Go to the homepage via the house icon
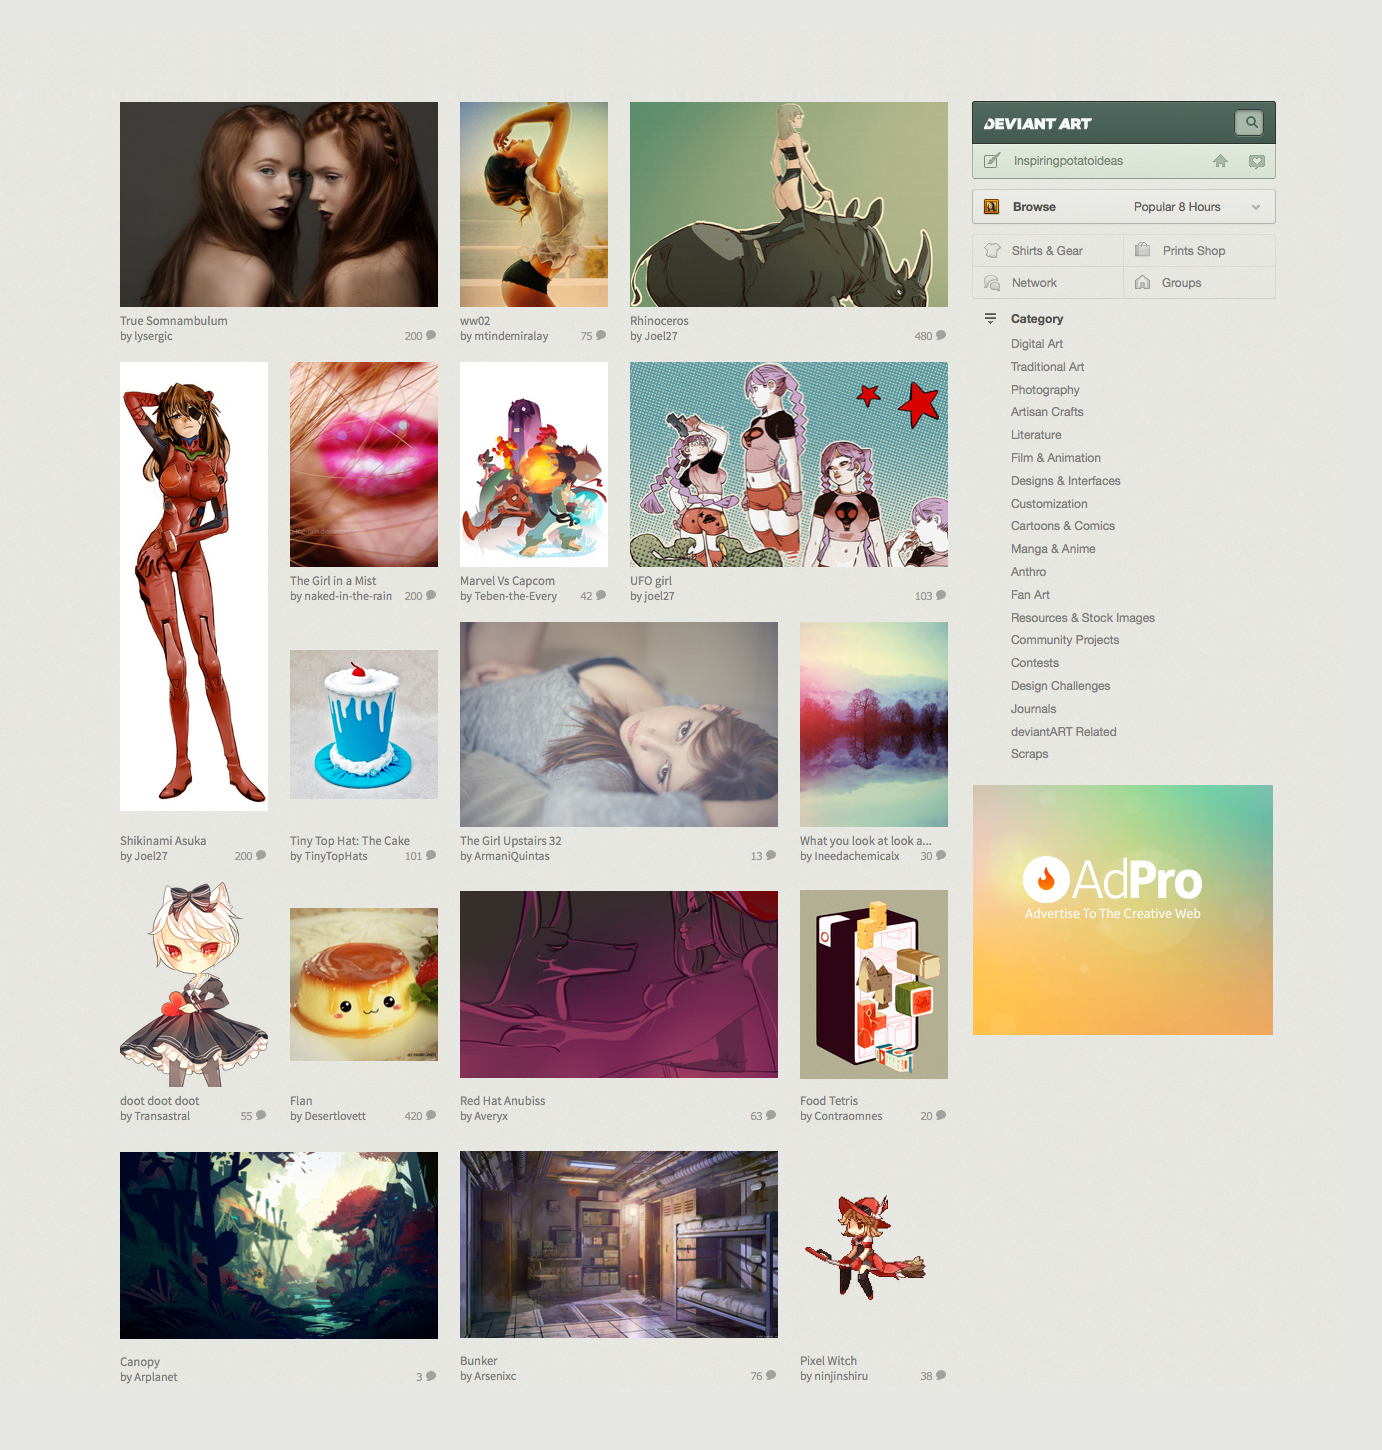Viewport: 1382px width, 1450px height. point(1220,160)
